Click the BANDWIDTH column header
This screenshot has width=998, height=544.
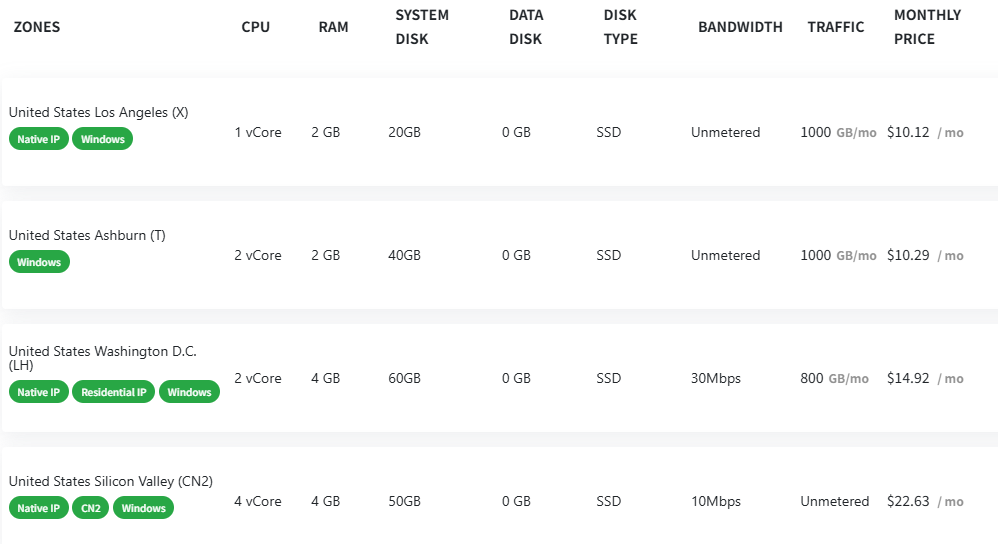740,27
